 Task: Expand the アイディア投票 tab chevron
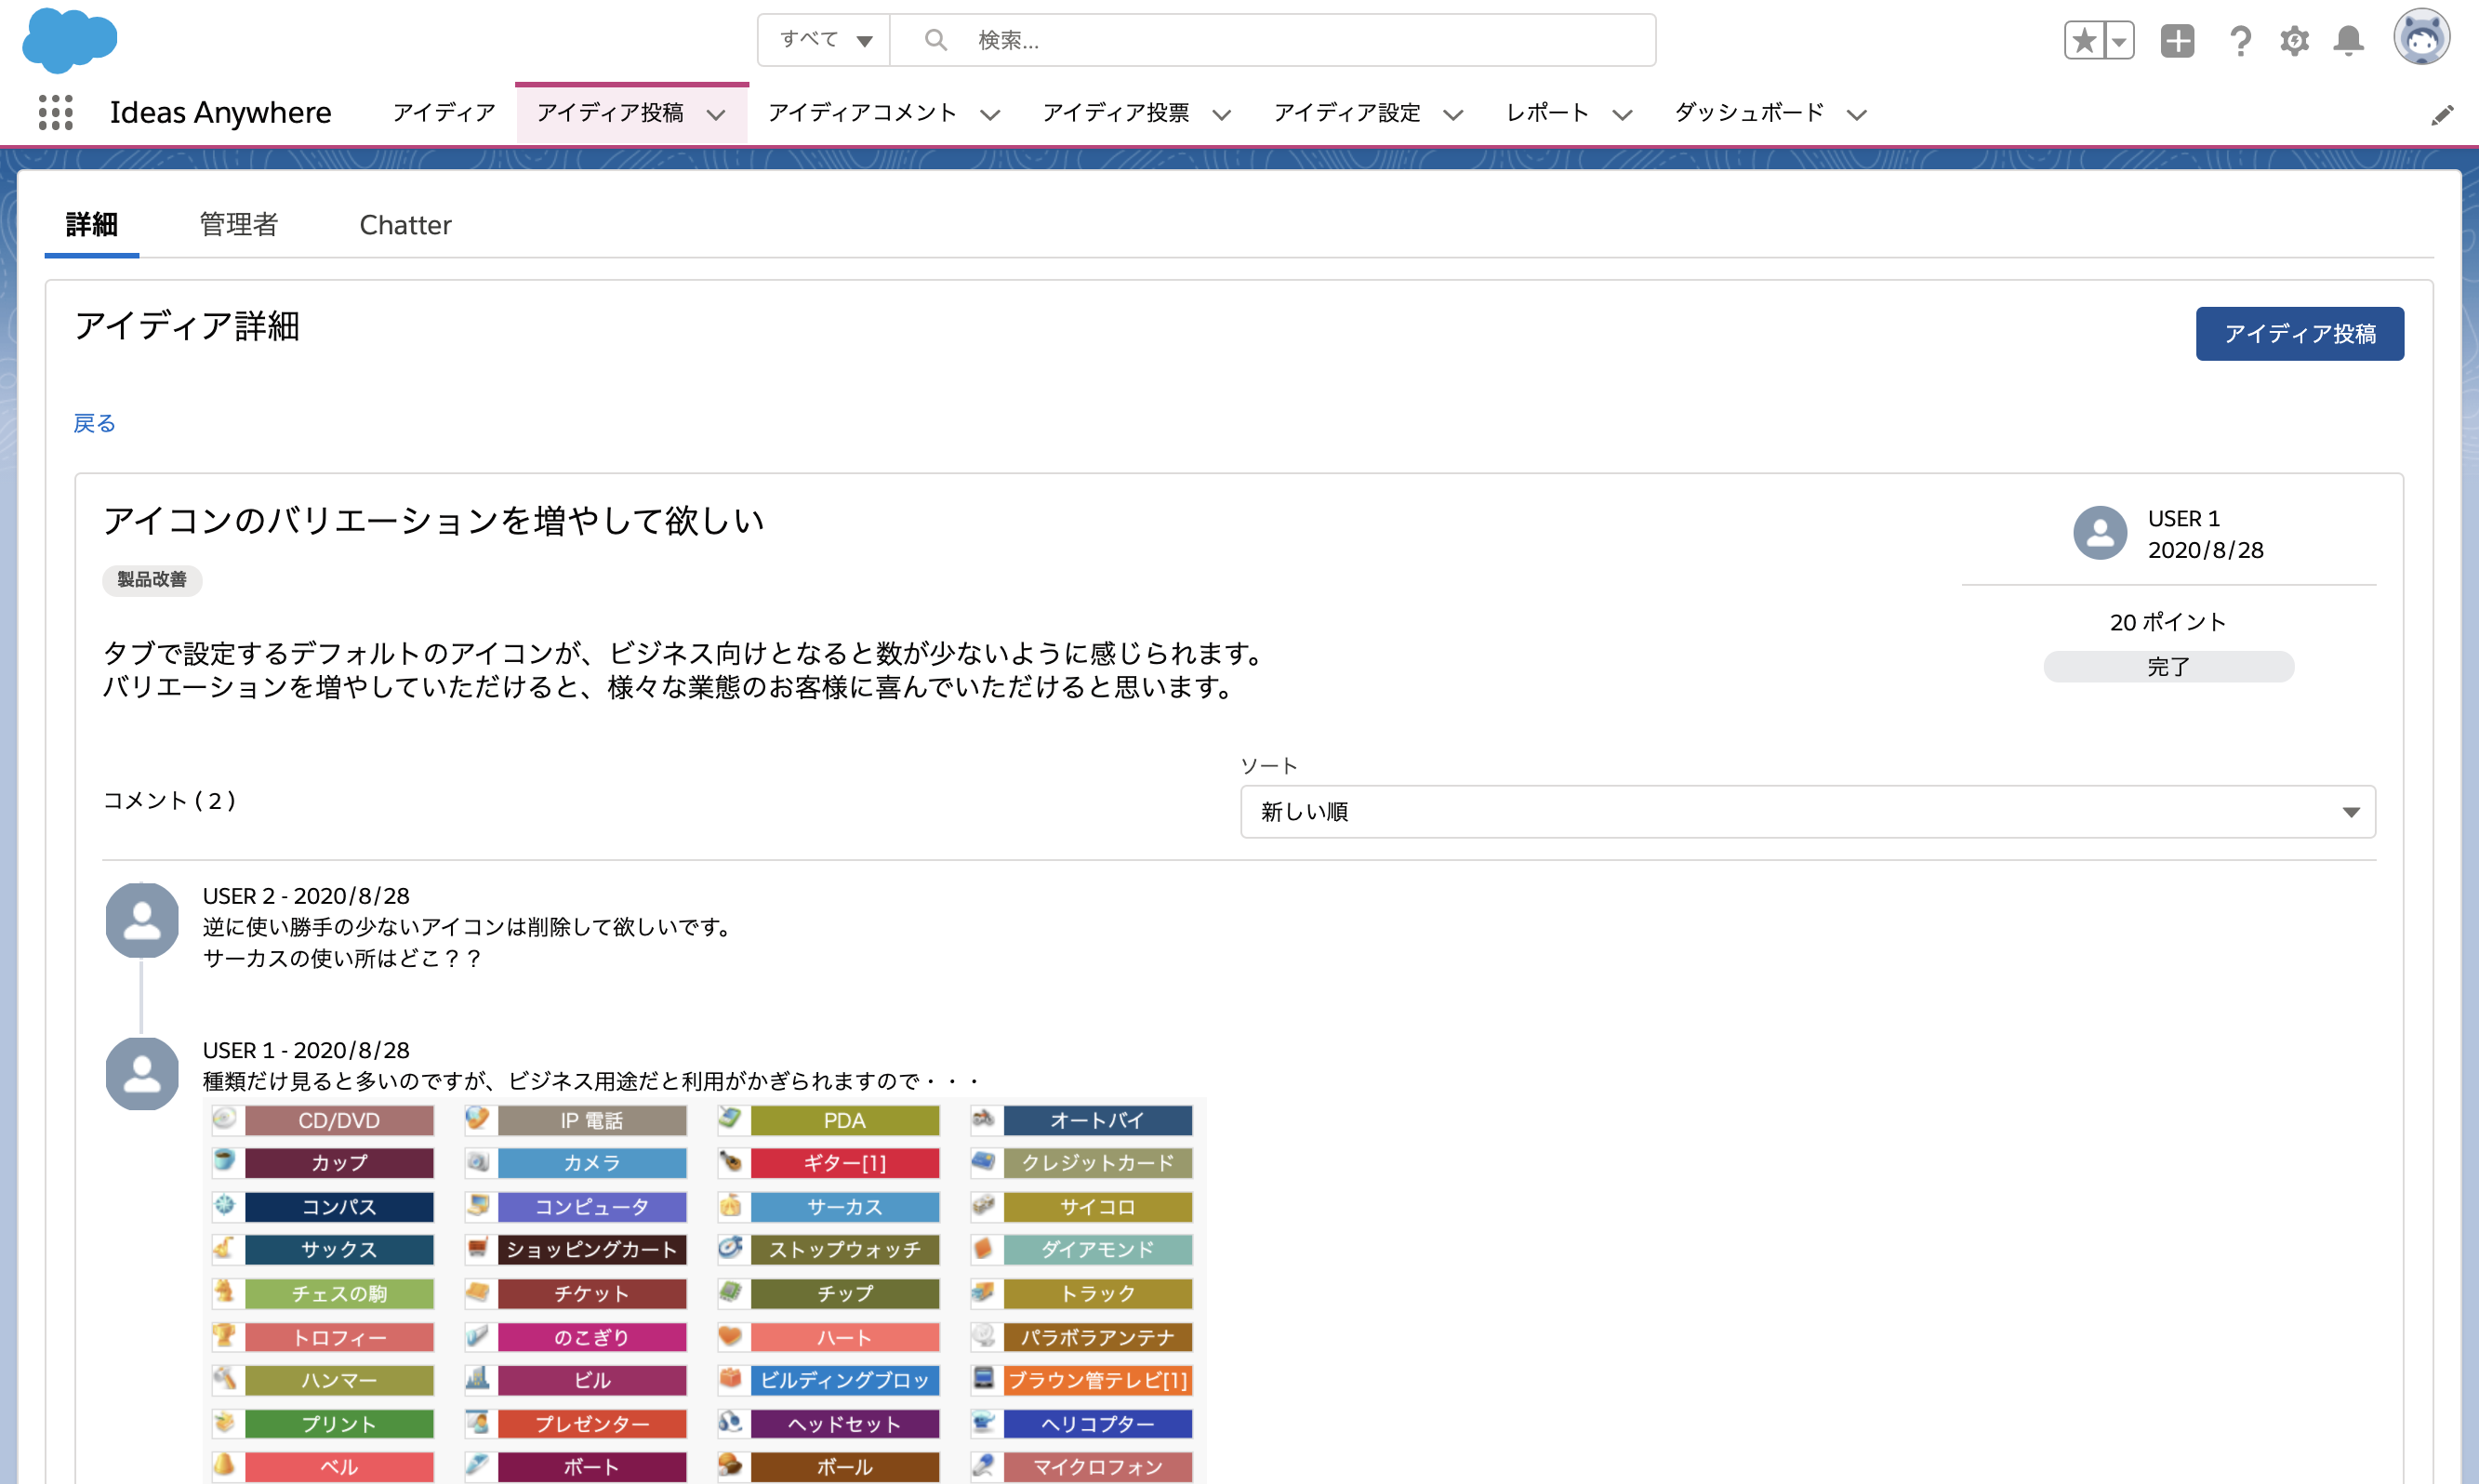click(x=1221, y=115)
